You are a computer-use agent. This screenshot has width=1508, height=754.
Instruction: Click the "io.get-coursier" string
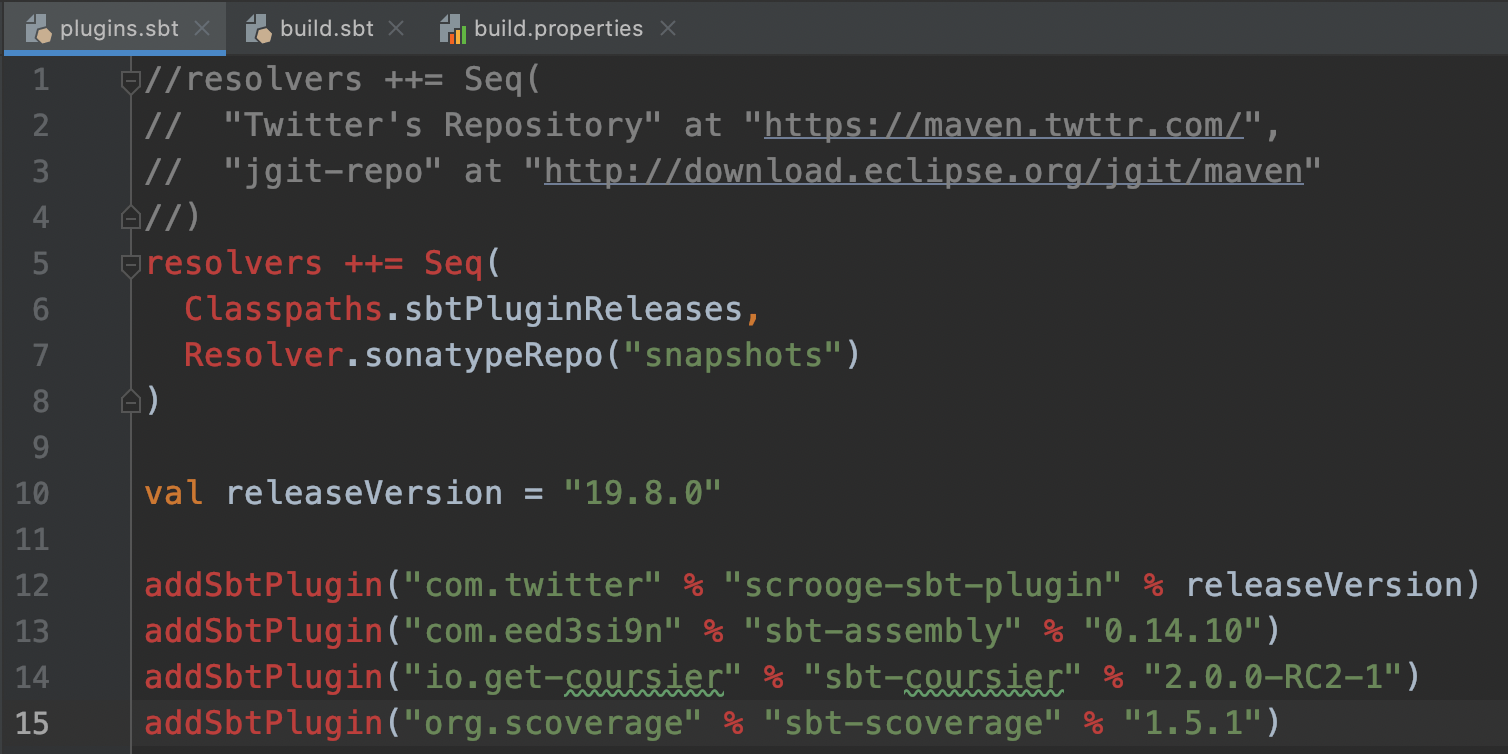click(x=573, y=677)
